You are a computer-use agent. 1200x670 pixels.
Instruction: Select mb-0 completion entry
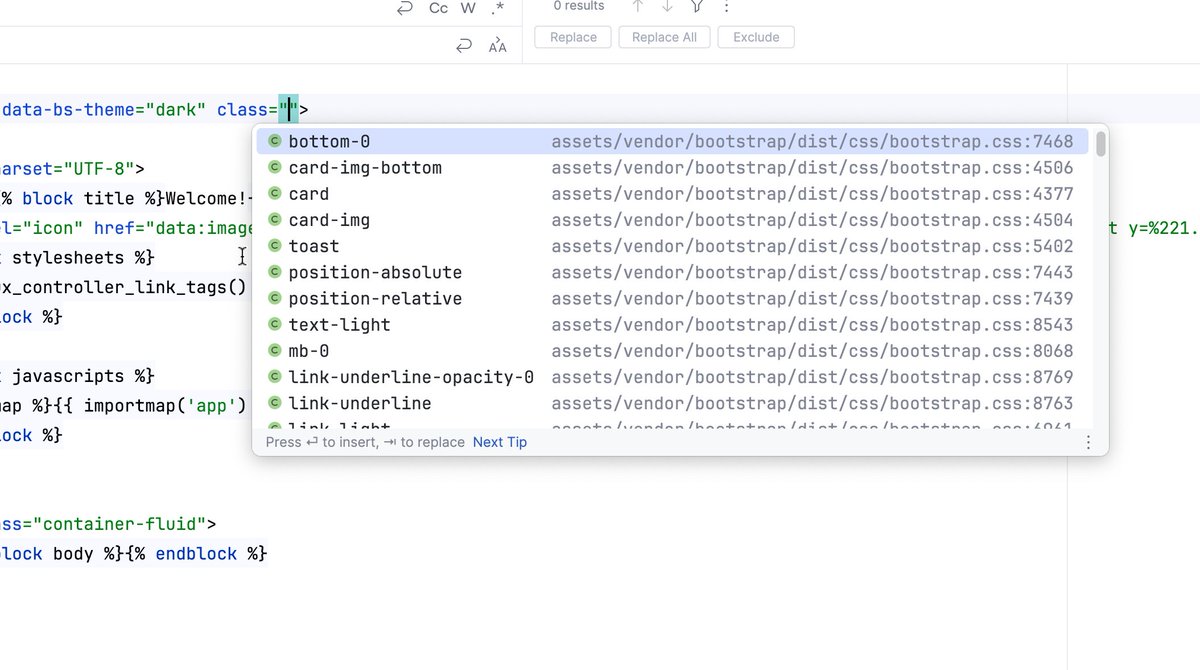pos(674,351)
